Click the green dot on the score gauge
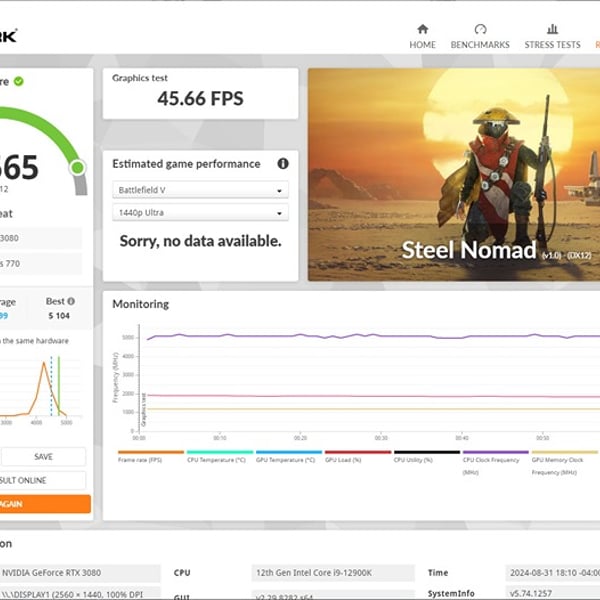Screen dimensions: 600x600 78,168
